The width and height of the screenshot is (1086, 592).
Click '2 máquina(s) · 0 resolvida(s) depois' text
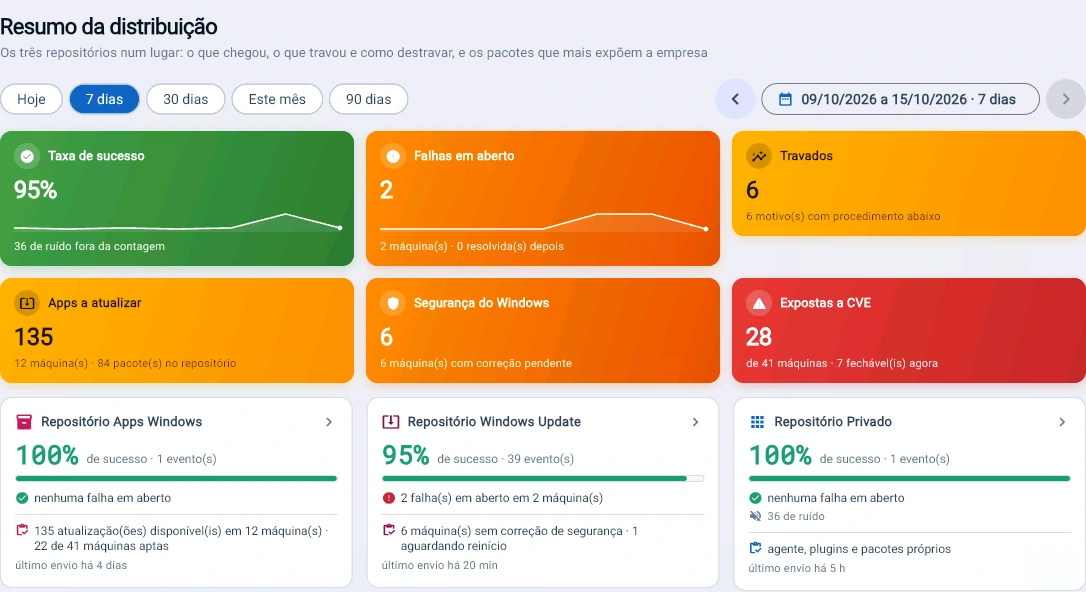(472, 246)
